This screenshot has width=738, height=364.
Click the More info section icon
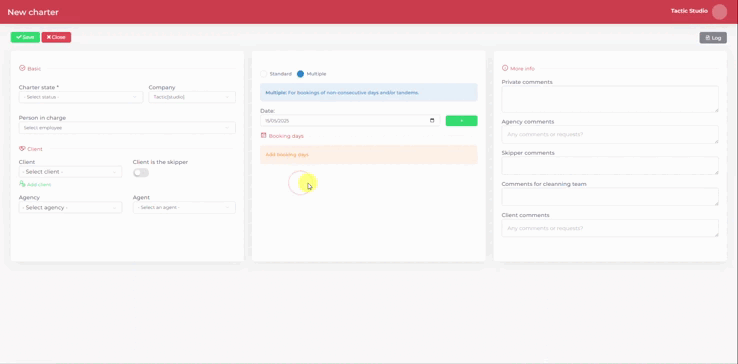pyautogui.click(x=505, y=68)
